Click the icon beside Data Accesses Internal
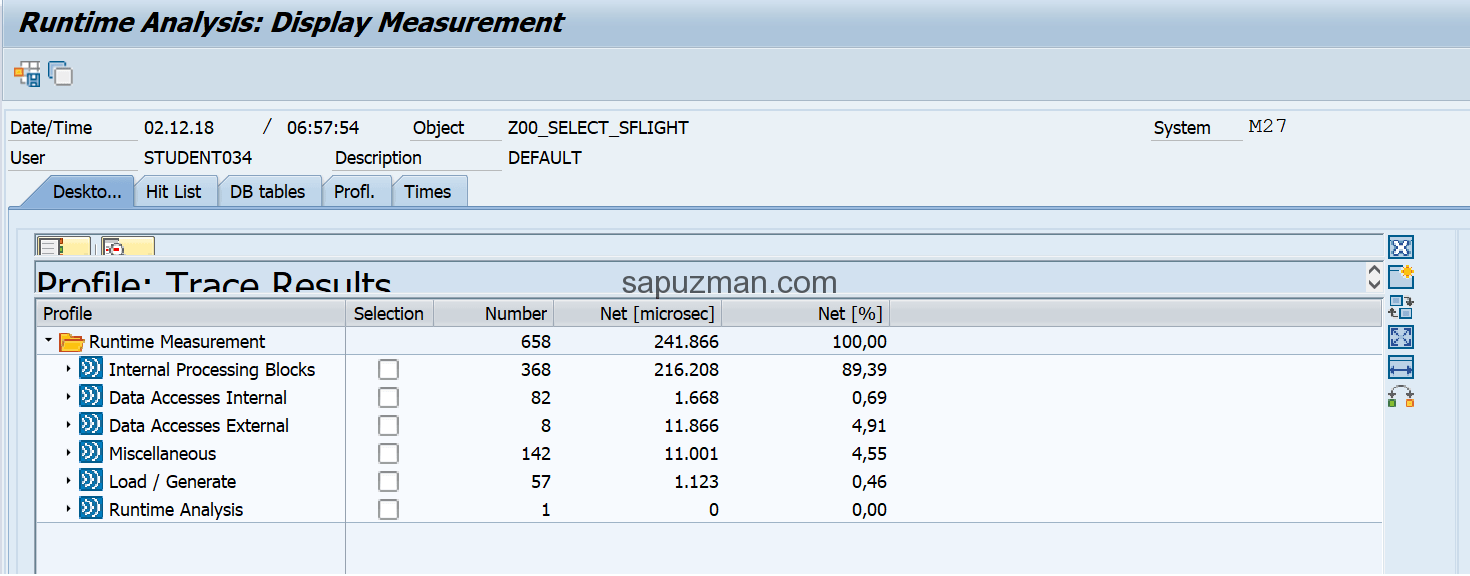Image resolution: width=1470 pixels, height=576 pixels. point(91,397)
